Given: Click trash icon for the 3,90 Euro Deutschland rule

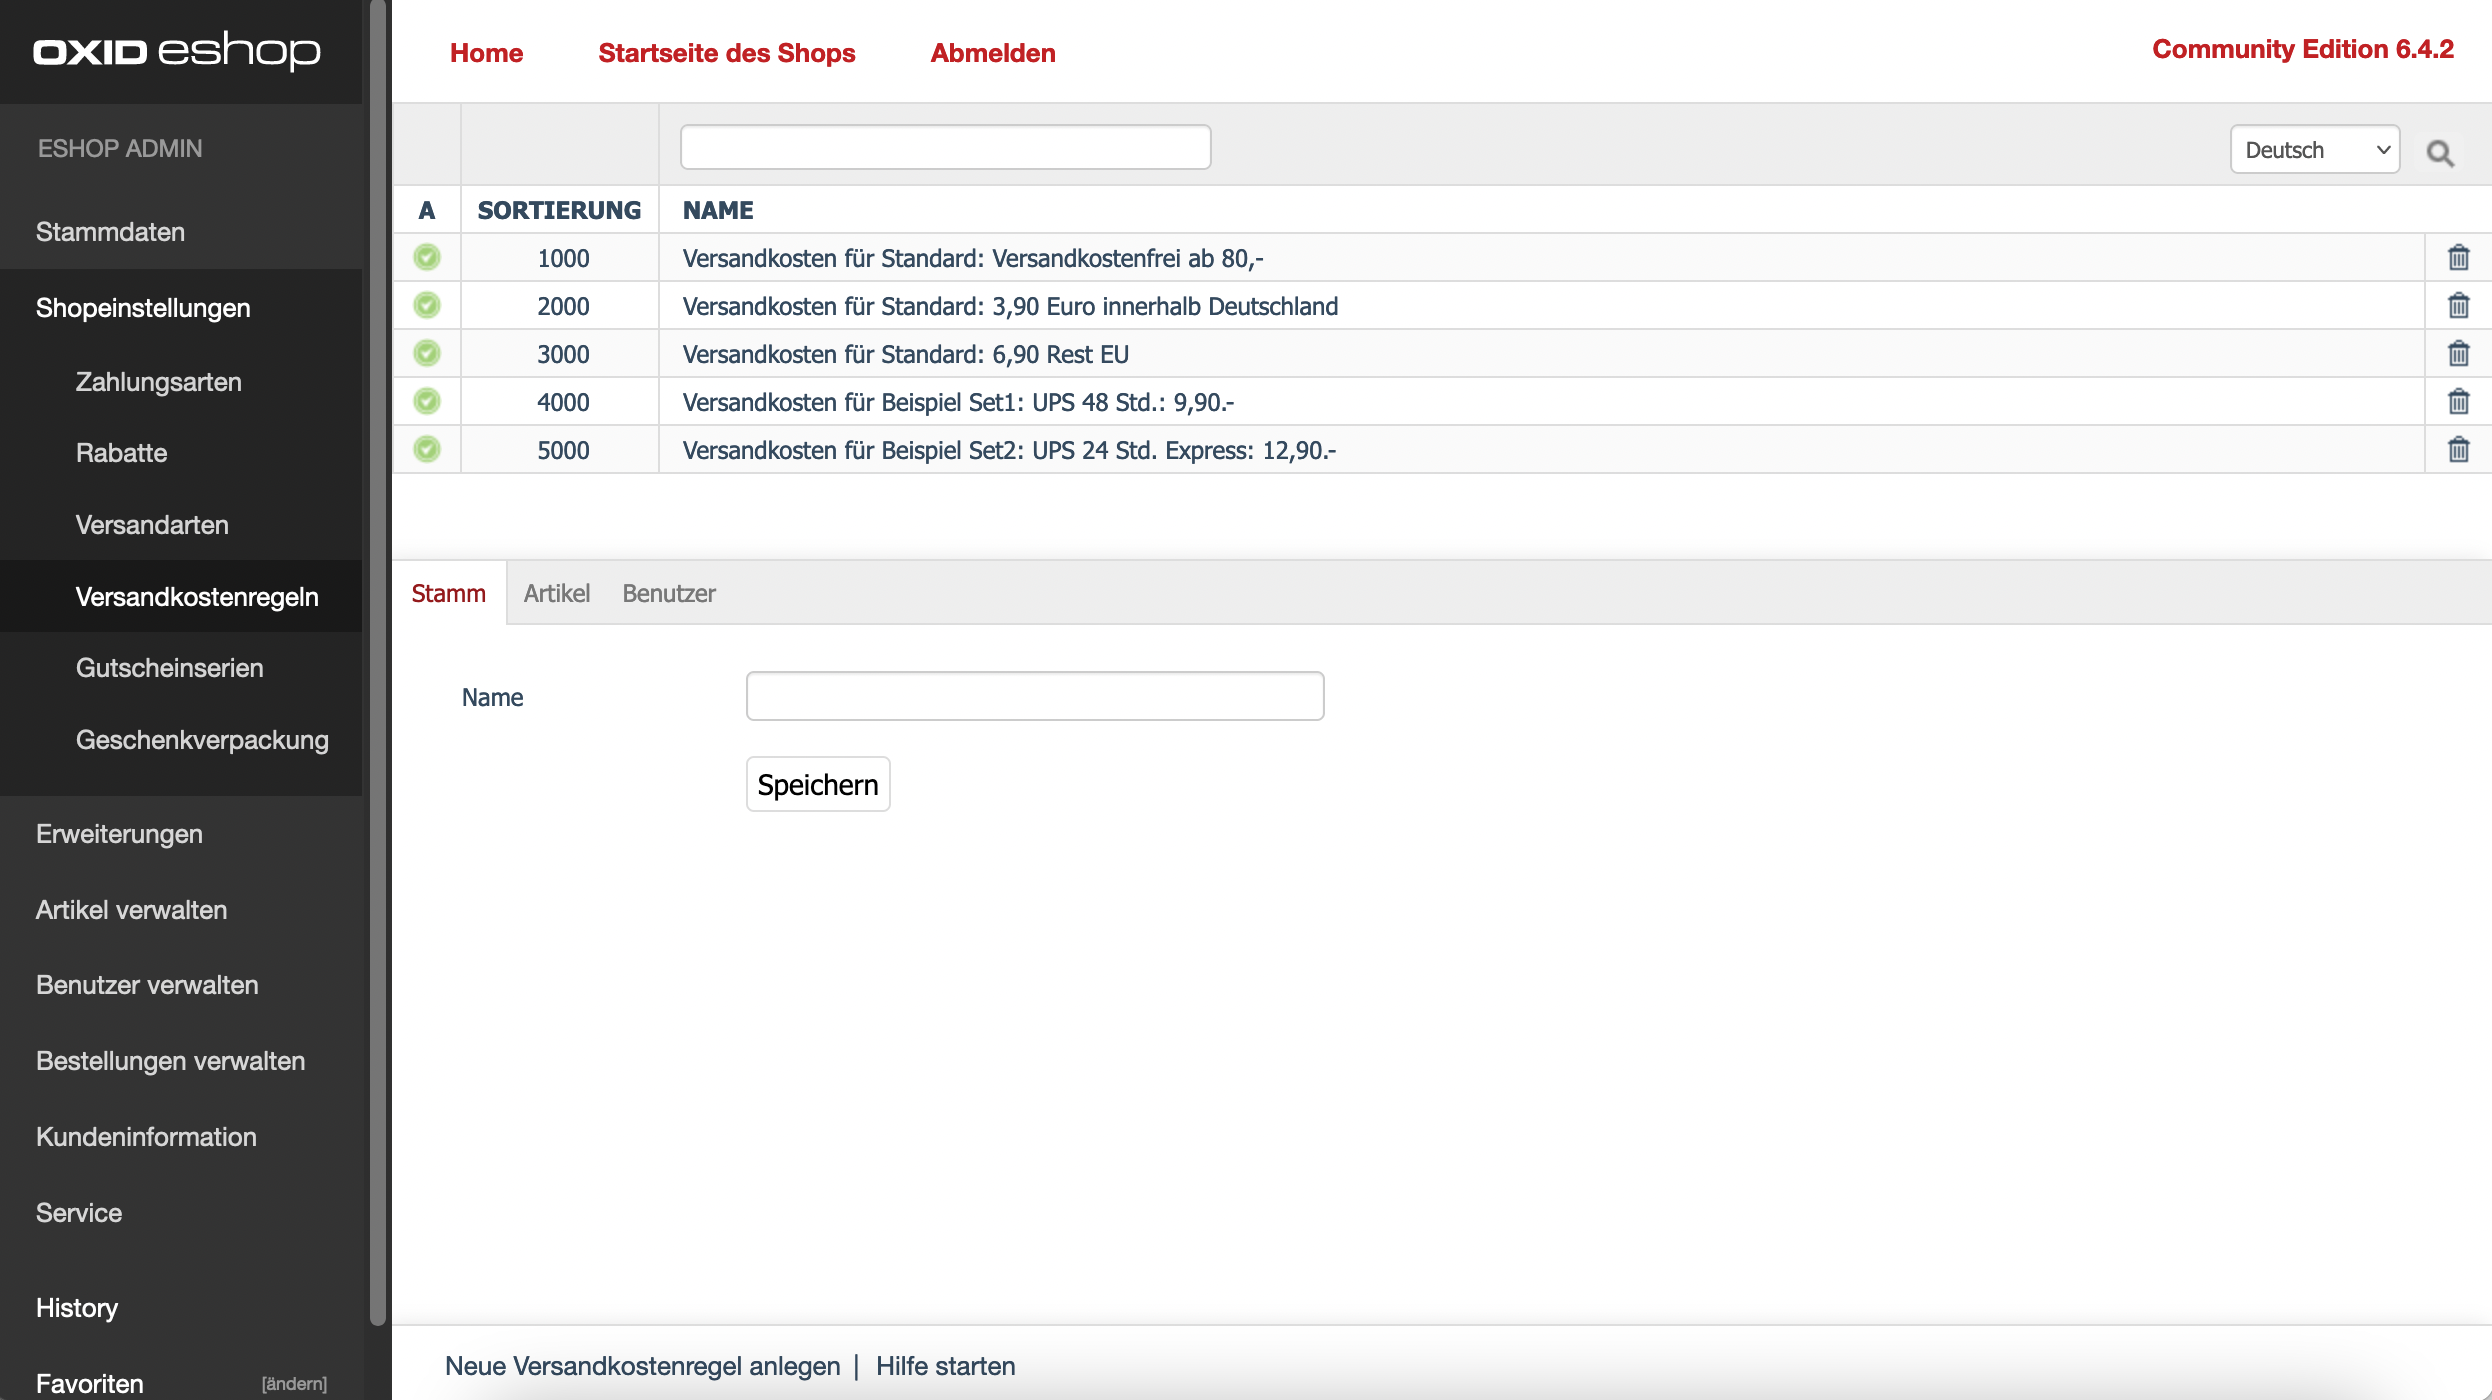Looking at the screenshot, I should click(x=2458, y=306).
